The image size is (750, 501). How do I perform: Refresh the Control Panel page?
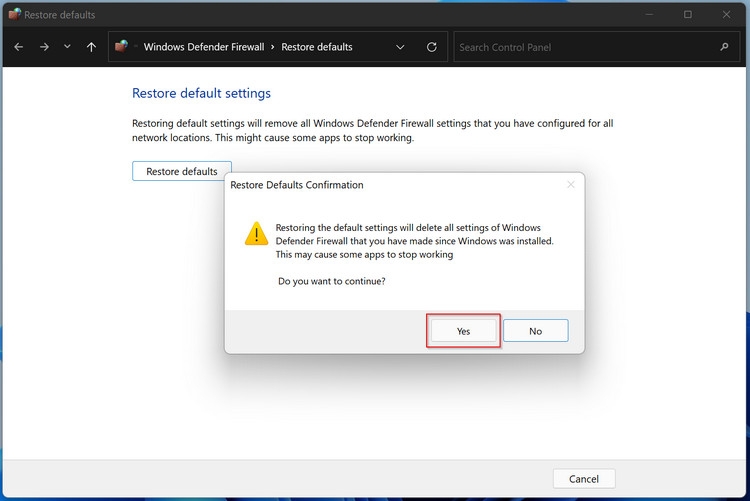point(431,47)
